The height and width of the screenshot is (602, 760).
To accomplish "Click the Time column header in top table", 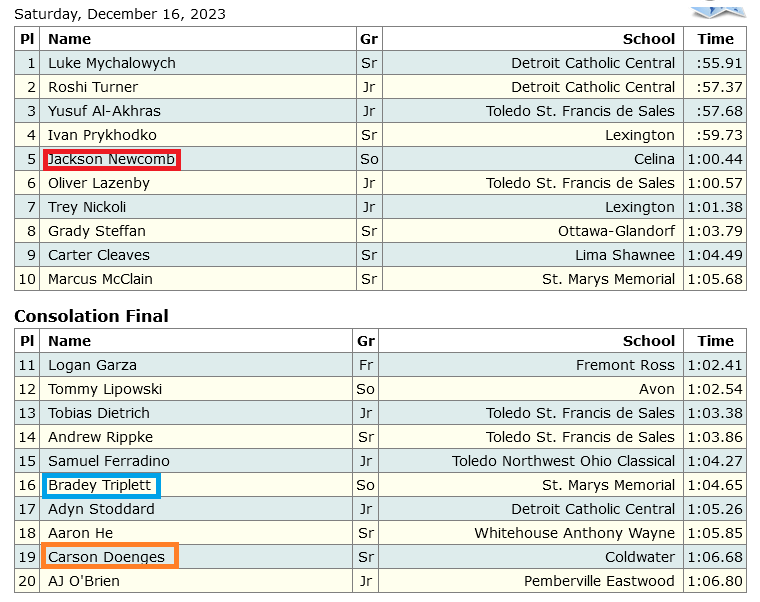I will tap(715, 39).
